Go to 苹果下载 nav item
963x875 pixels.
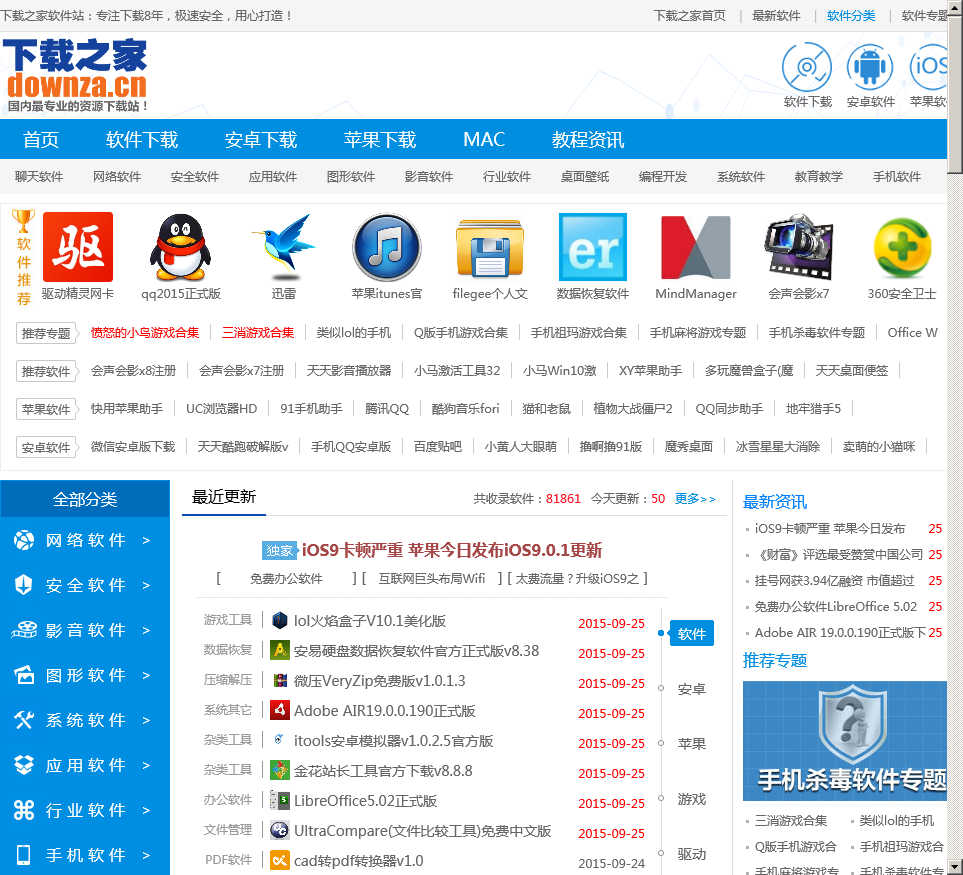(380, 139)
